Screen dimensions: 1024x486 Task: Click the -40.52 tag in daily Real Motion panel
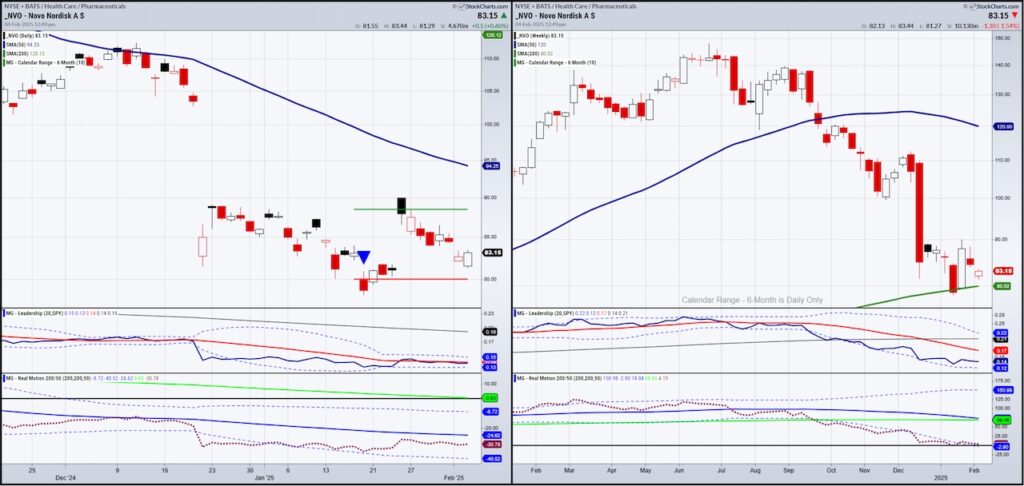(490, 459)
